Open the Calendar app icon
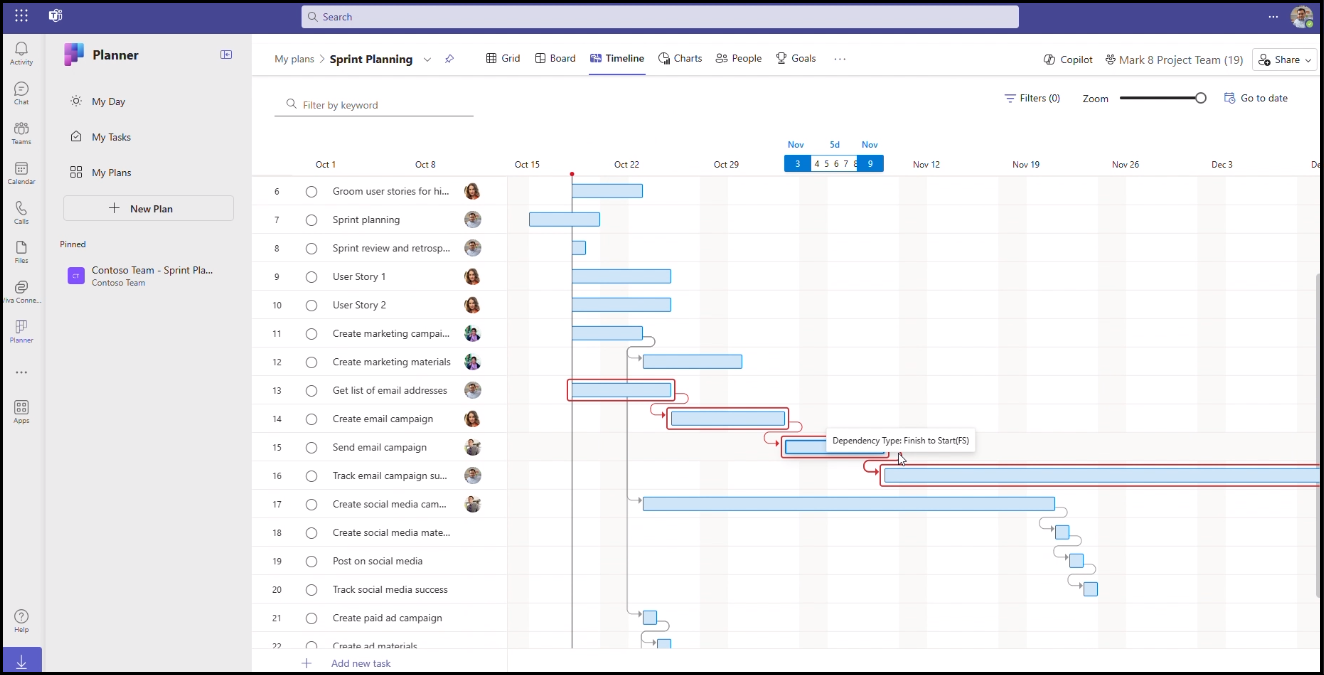Viewport: 1324px width, 675px height. pos(21,173)
